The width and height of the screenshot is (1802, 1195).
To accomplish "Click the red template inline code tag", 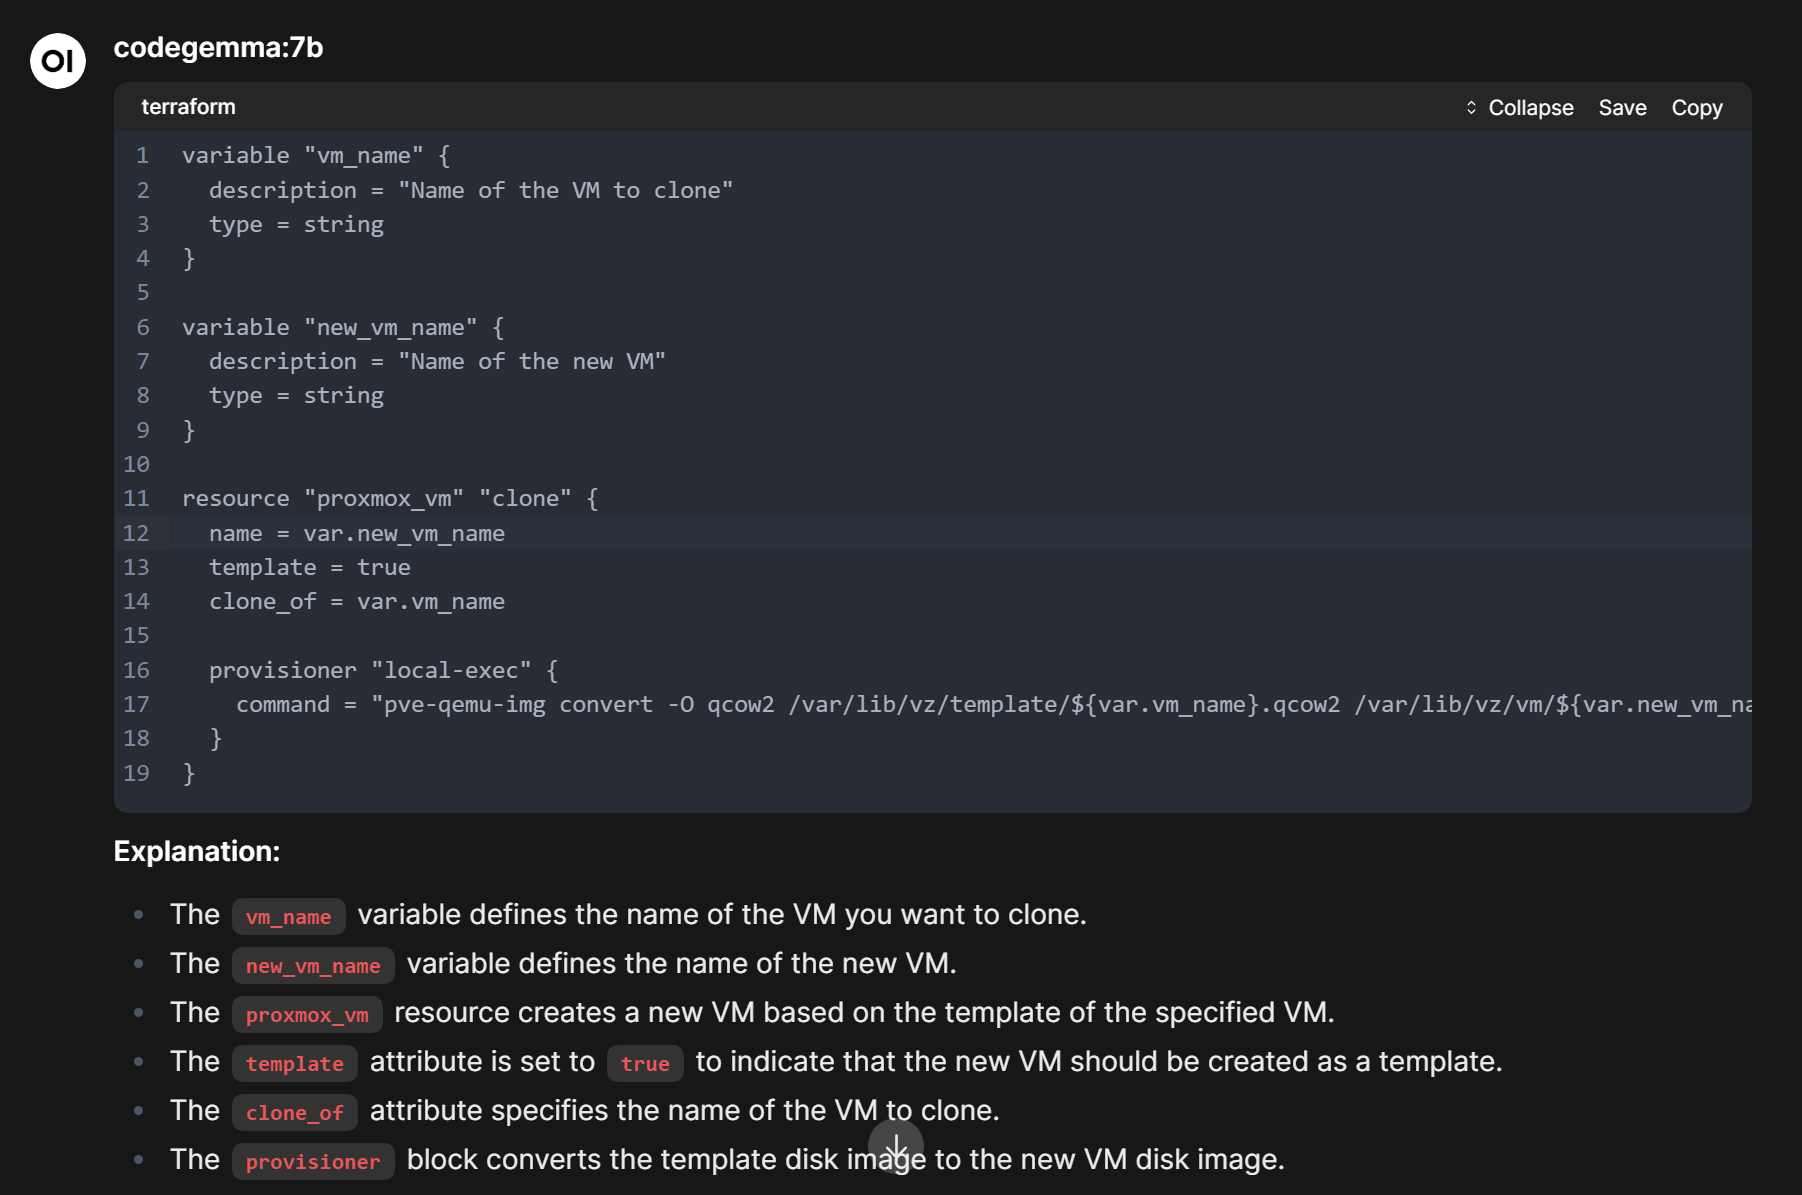I will [294, 1064].
